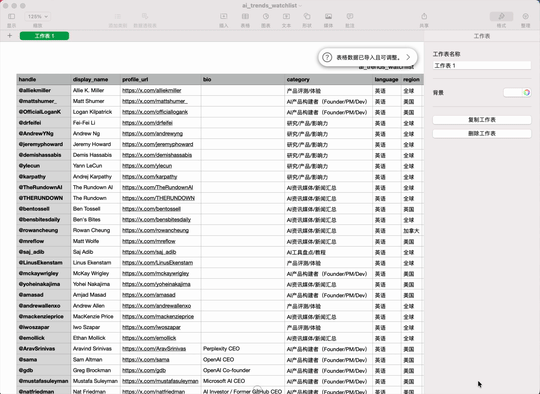Select the display_name column header
This screenshot has height=394, width=540.
(95, 80)
